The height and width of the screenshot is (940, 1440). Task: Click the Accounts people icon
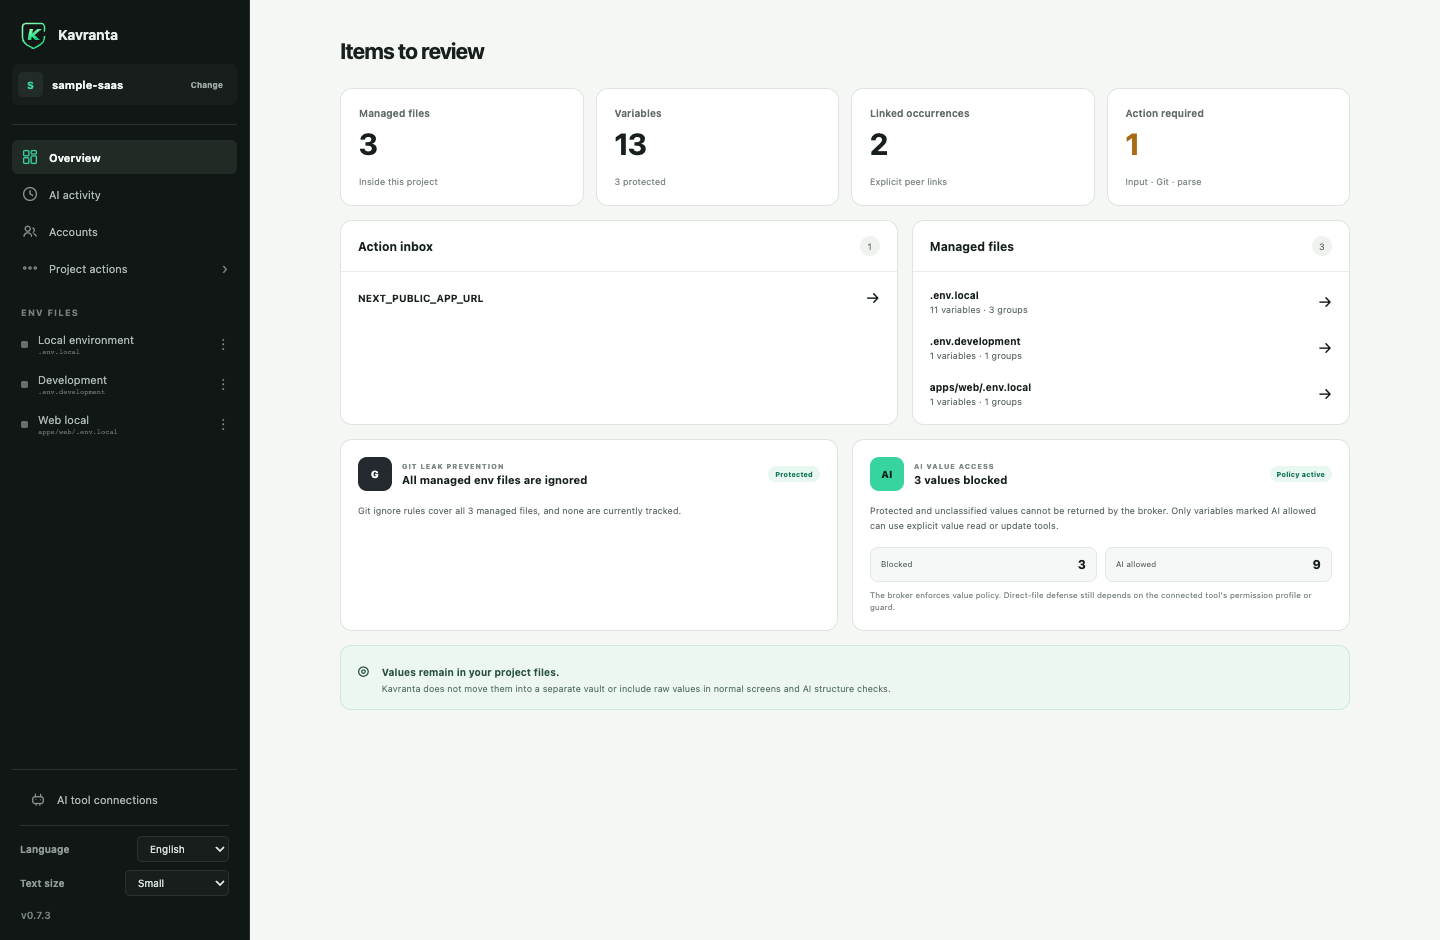tap(30, 231)
